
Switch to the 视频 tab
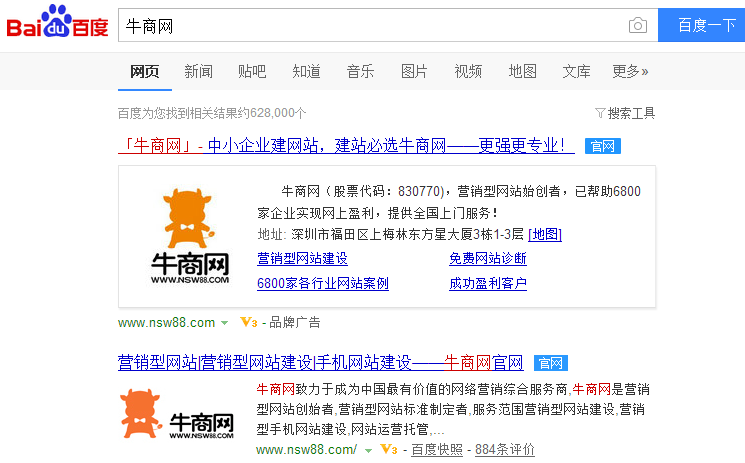click(468, 71)
